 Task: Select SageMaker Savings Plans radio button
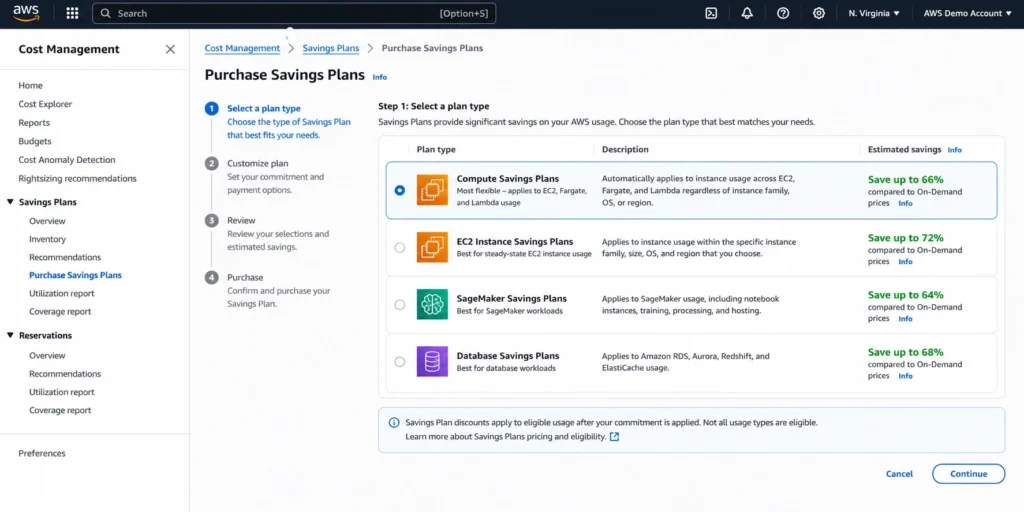[x=400, y=304]
